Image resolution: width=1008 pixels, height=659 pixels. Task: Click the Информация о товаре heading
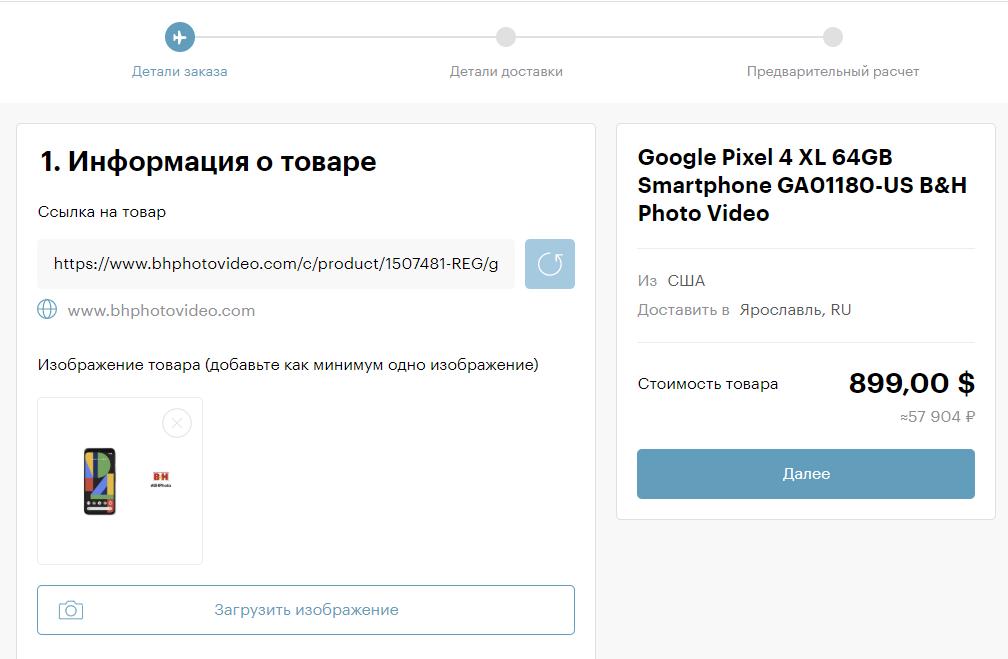[x=208, y=161]
